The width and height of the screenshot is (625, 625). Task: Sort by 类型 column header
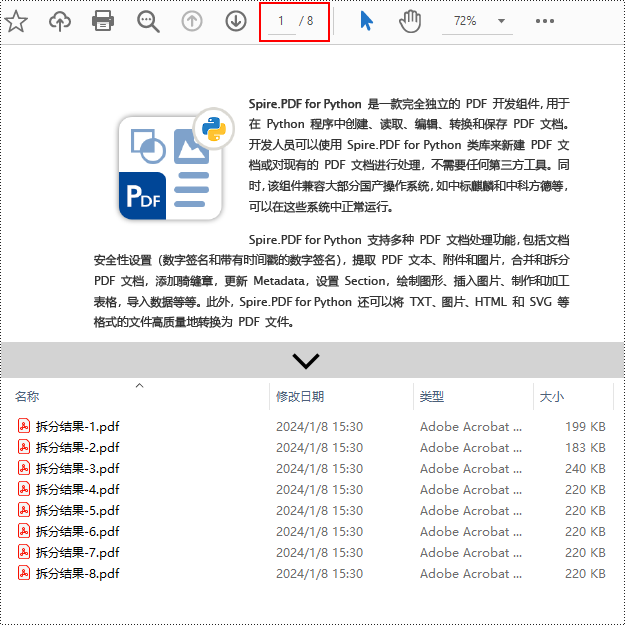[432, 397]
